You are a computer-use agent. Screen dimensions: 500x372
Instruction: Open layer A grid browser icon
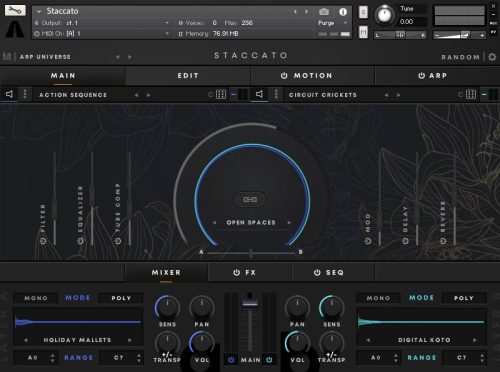(221, 95)
